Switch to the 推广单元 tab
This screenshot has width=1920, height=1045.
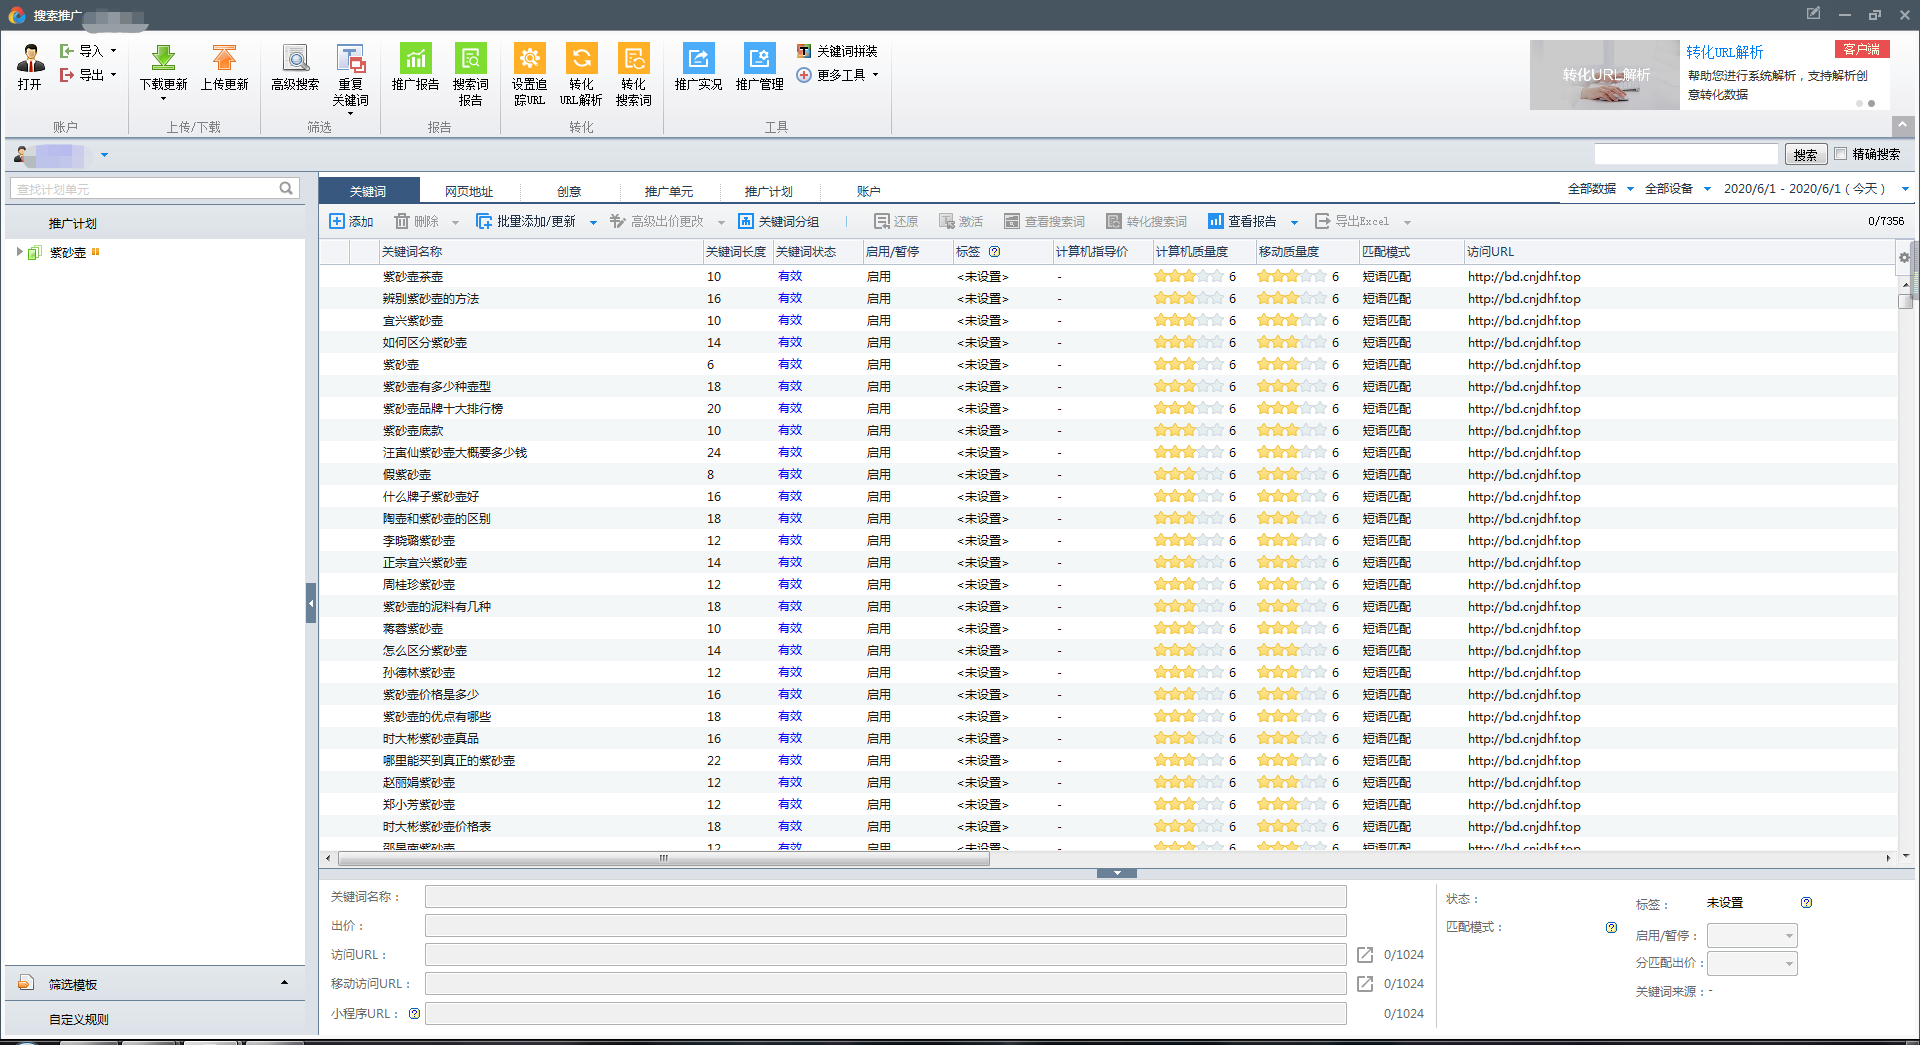(668, 191)
